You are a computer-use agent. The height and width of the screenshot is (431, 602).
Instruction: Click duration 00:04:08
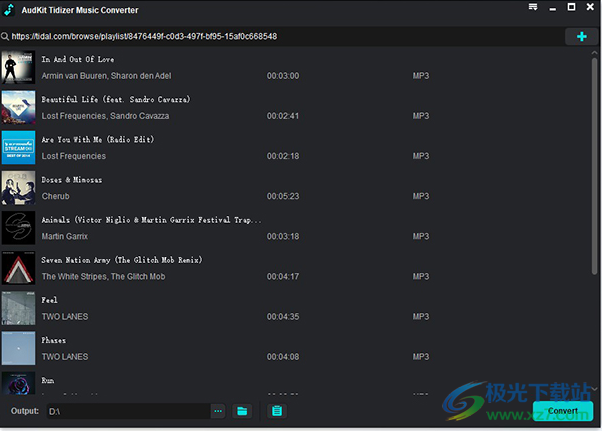[x=283, y=357]
